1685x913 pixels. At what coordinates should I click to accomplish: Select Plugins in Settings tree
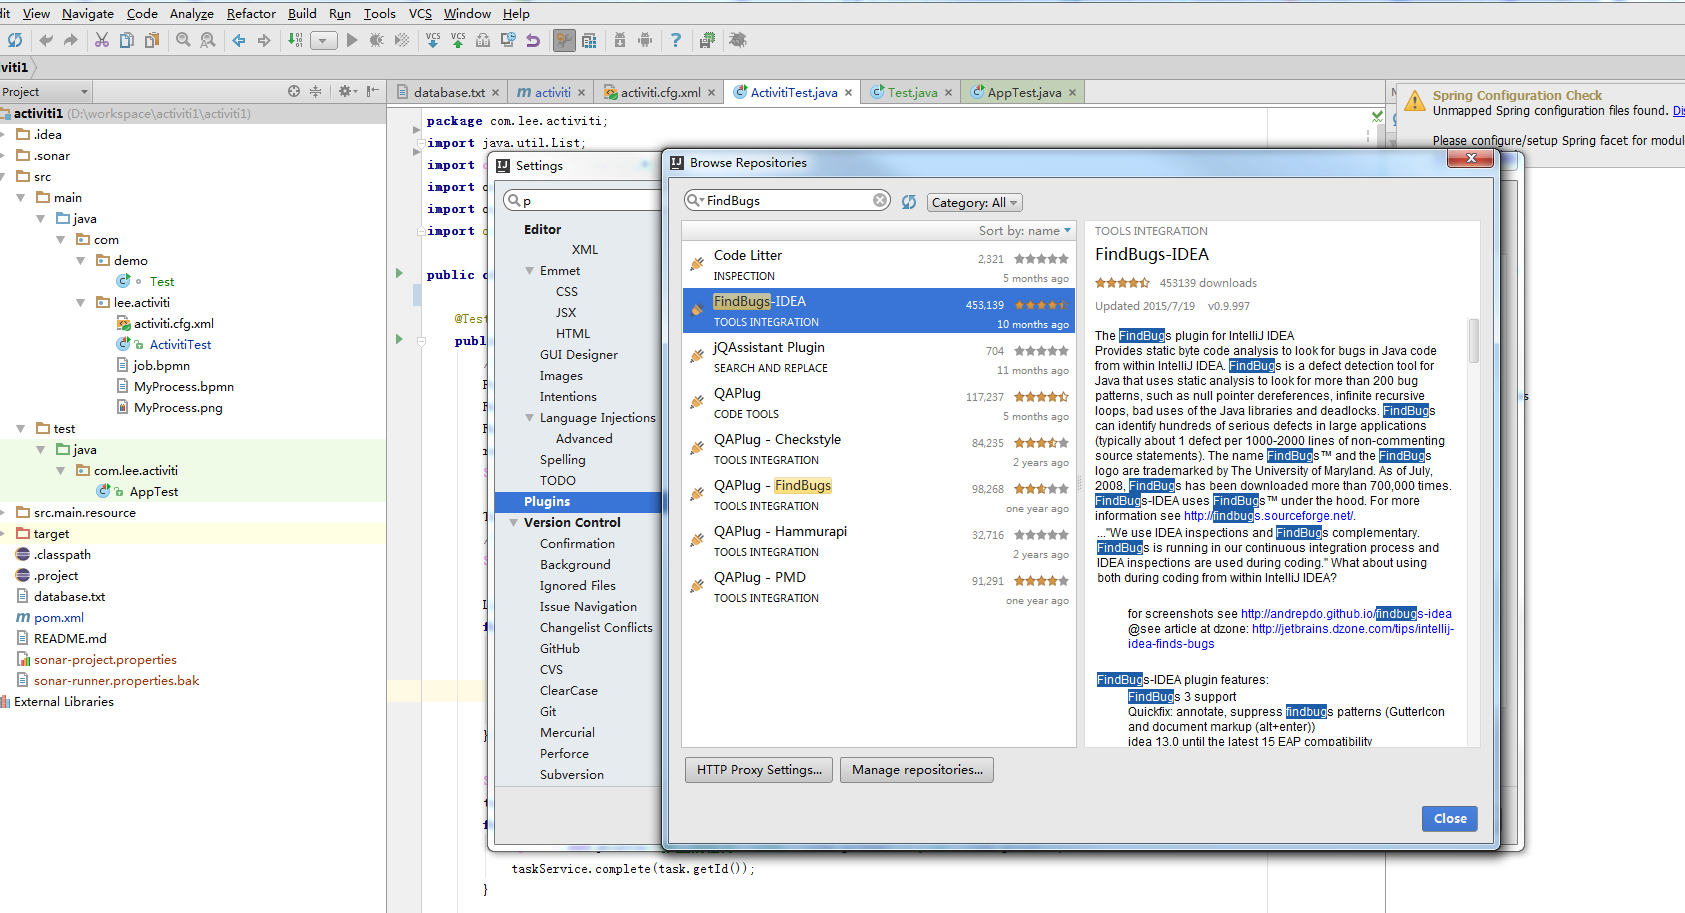(x=578, y=502)
